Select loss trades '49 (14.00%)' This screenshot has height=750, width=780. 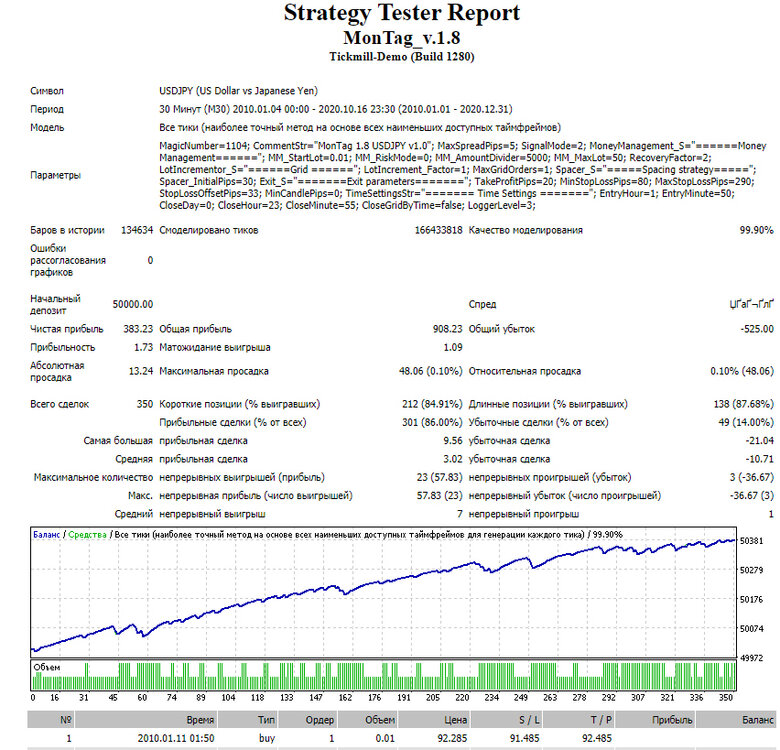746,423
